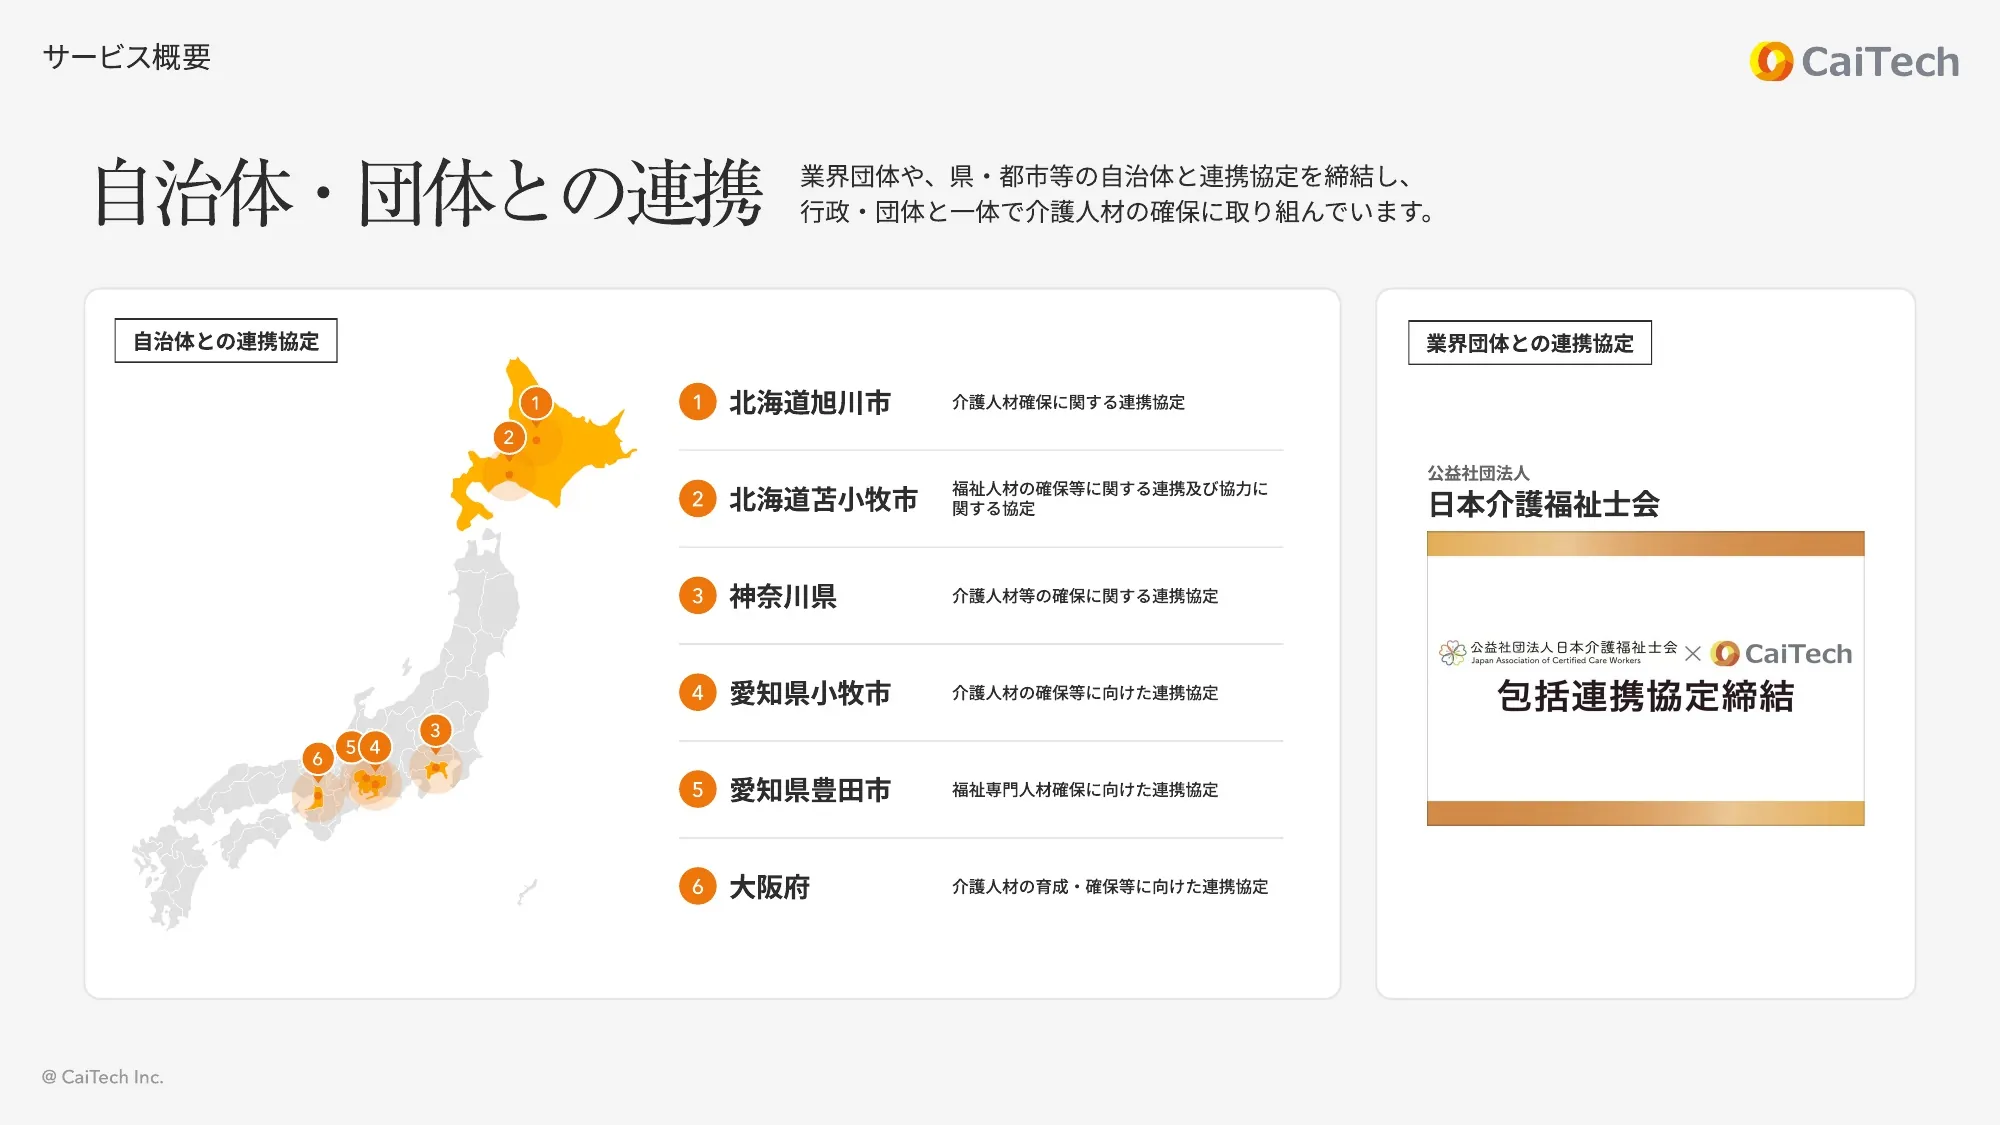Click list badge 2 beside 北海道苫小牧市
2000x1125 pixels.
698,499
